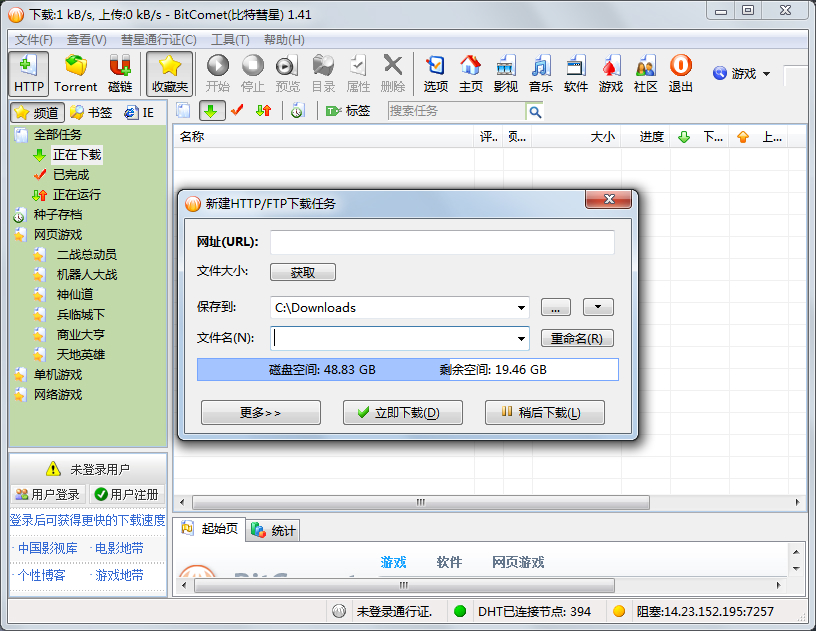The image size is (816, 631).
Task: Toggle the completed-tasks red check filter
Action: (x=237, y=110)
